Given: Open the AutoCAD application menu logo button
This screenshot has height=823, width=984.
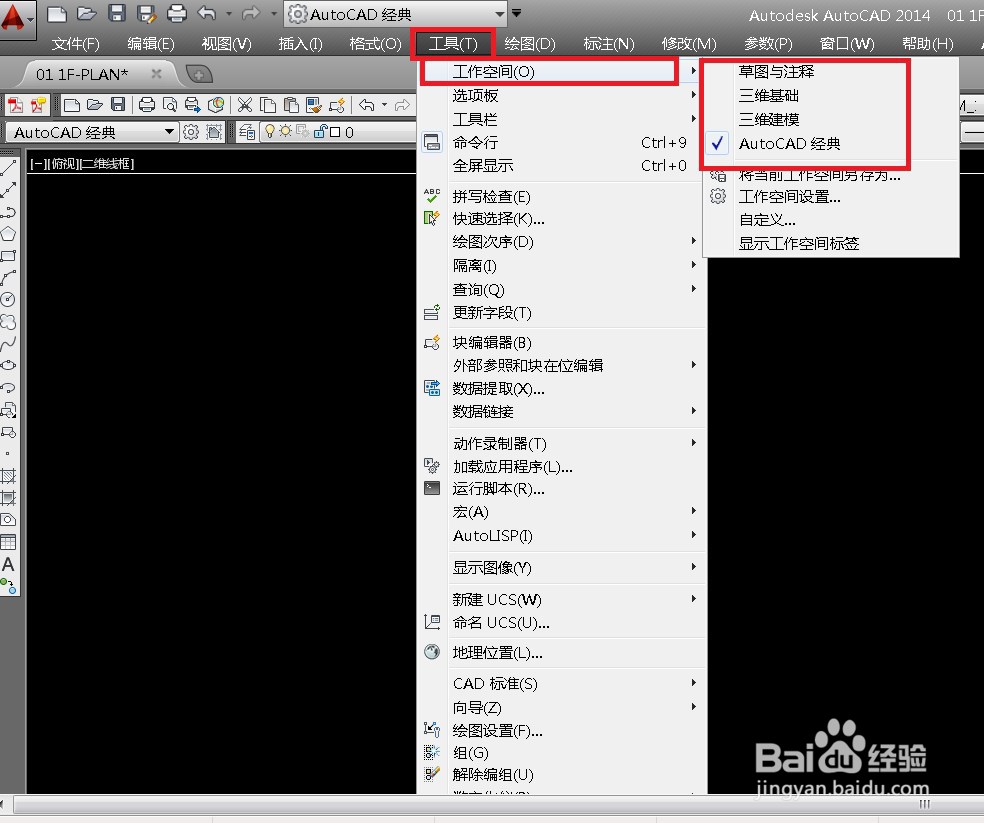Looking at the screenshot, I should (x=16, y=19).
